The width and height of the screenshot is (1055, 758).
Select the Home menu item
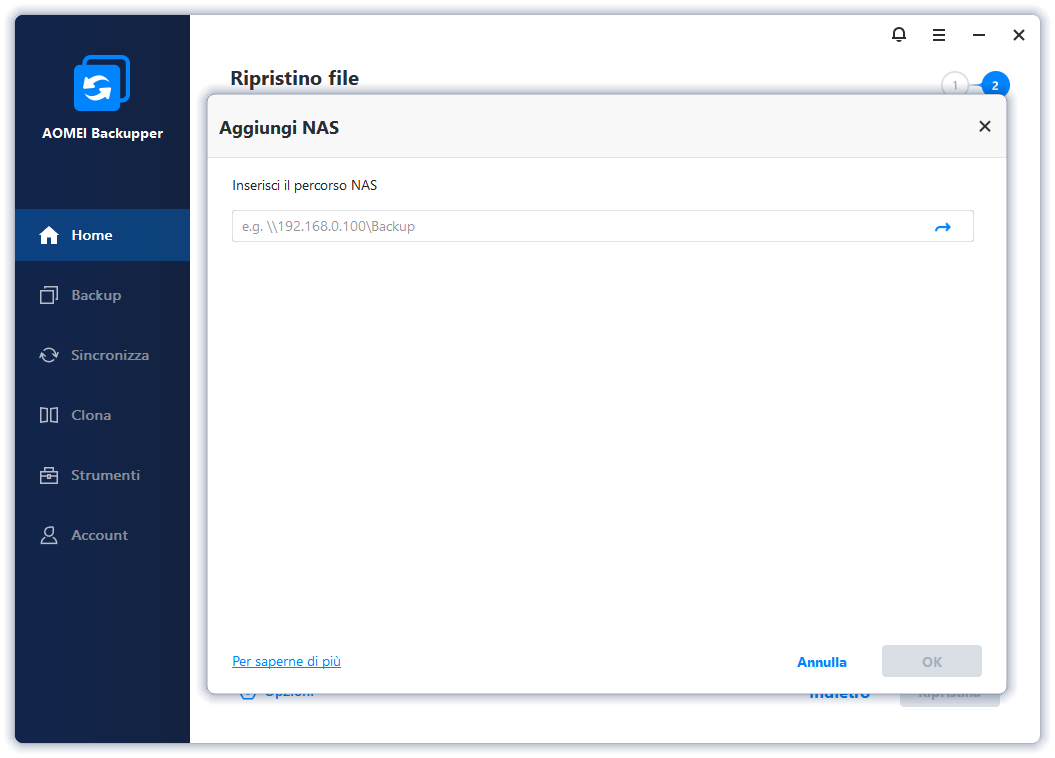point(102,235)
